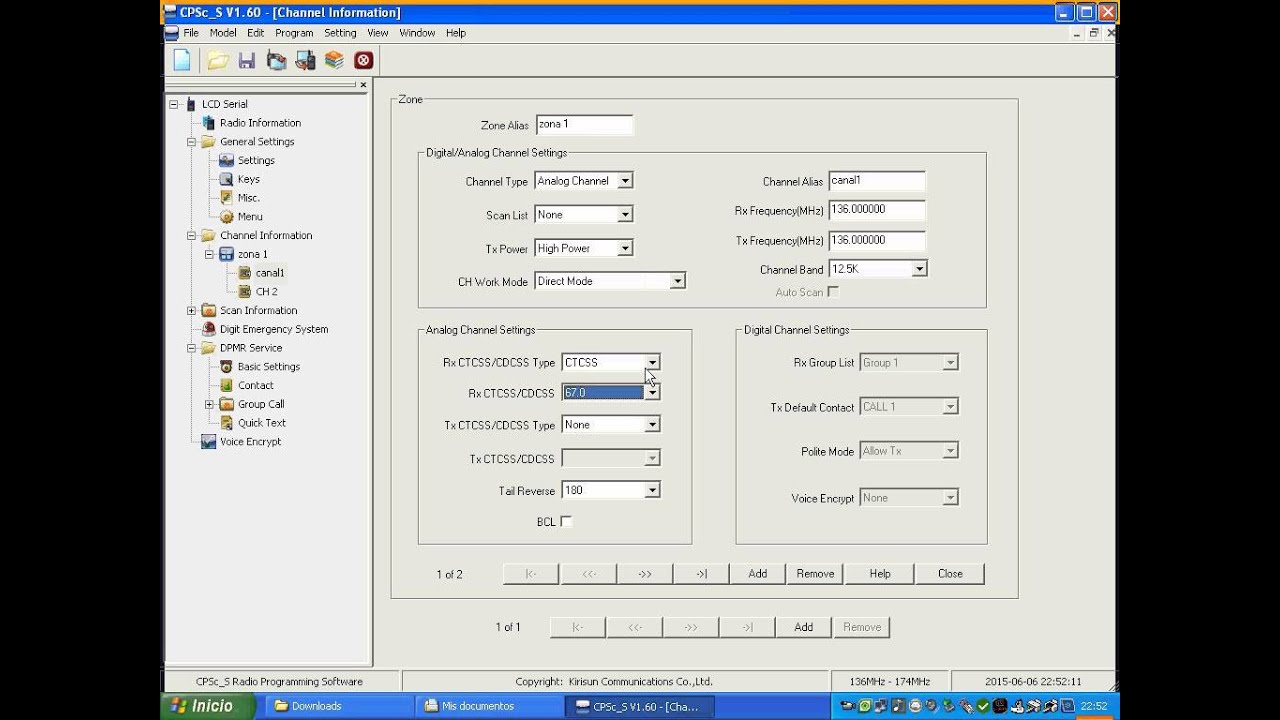1280x720 pixels.
Task: Select the LCD Serial radio root node
Action: (224, 104)
